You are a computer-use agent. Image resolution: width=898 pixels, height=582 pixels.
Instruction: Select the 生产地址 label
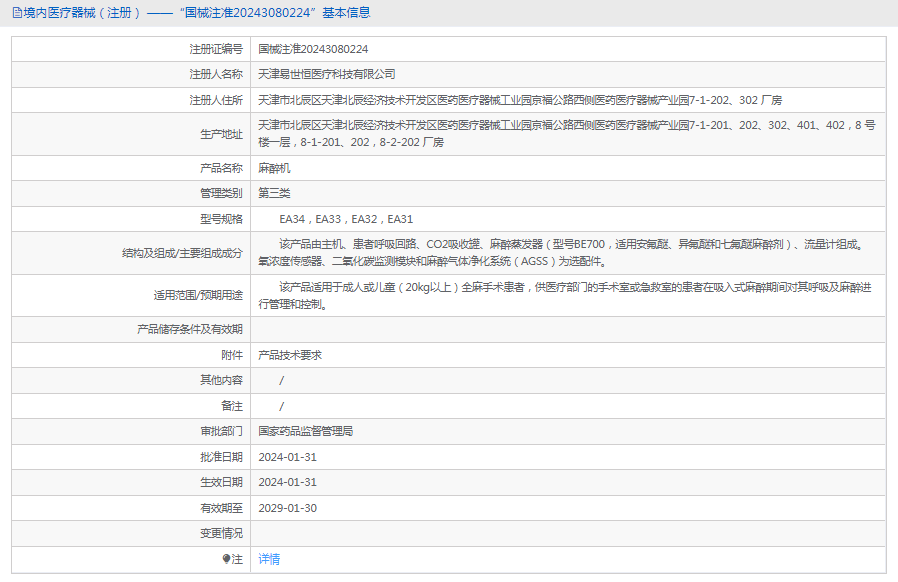tap(221, 134)
